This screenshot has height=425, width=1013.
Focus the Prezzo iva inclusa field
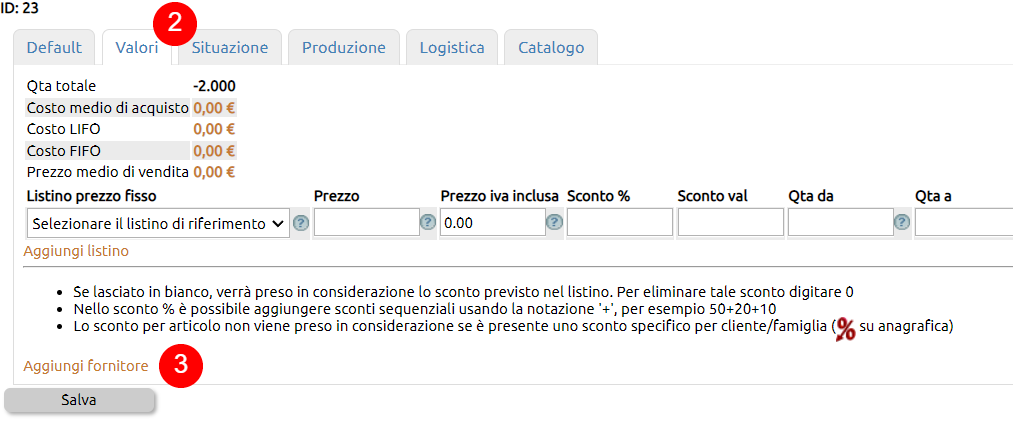(493, 223)
